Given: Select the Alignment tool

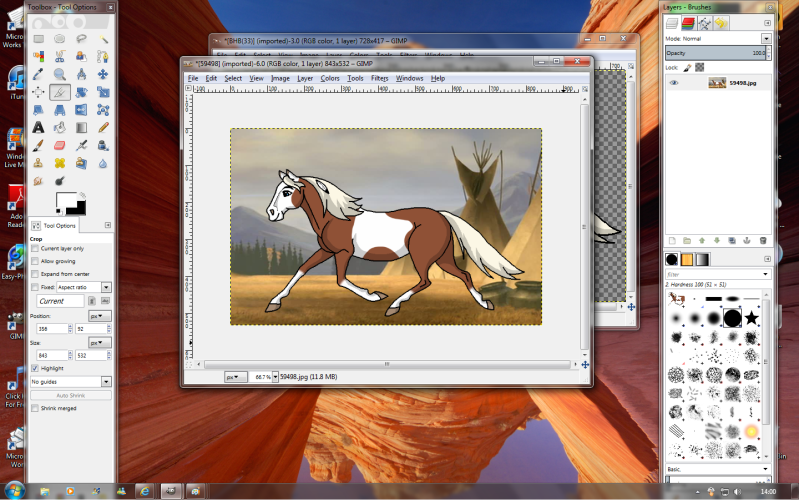Looking at the screenshot, I should [39, 92].
